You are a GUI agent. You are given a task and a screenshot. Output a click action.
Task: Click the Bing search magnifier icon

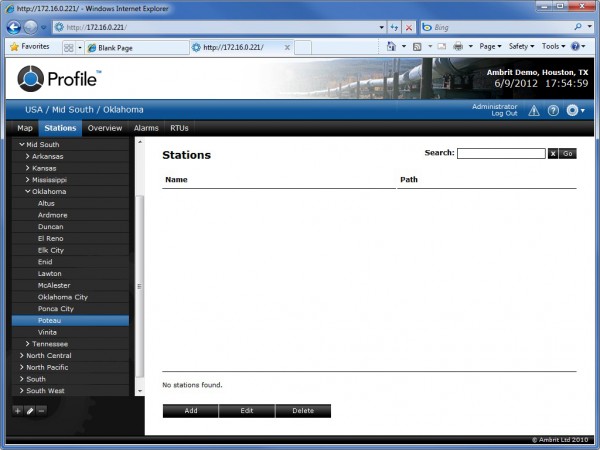tap(578, 26)
